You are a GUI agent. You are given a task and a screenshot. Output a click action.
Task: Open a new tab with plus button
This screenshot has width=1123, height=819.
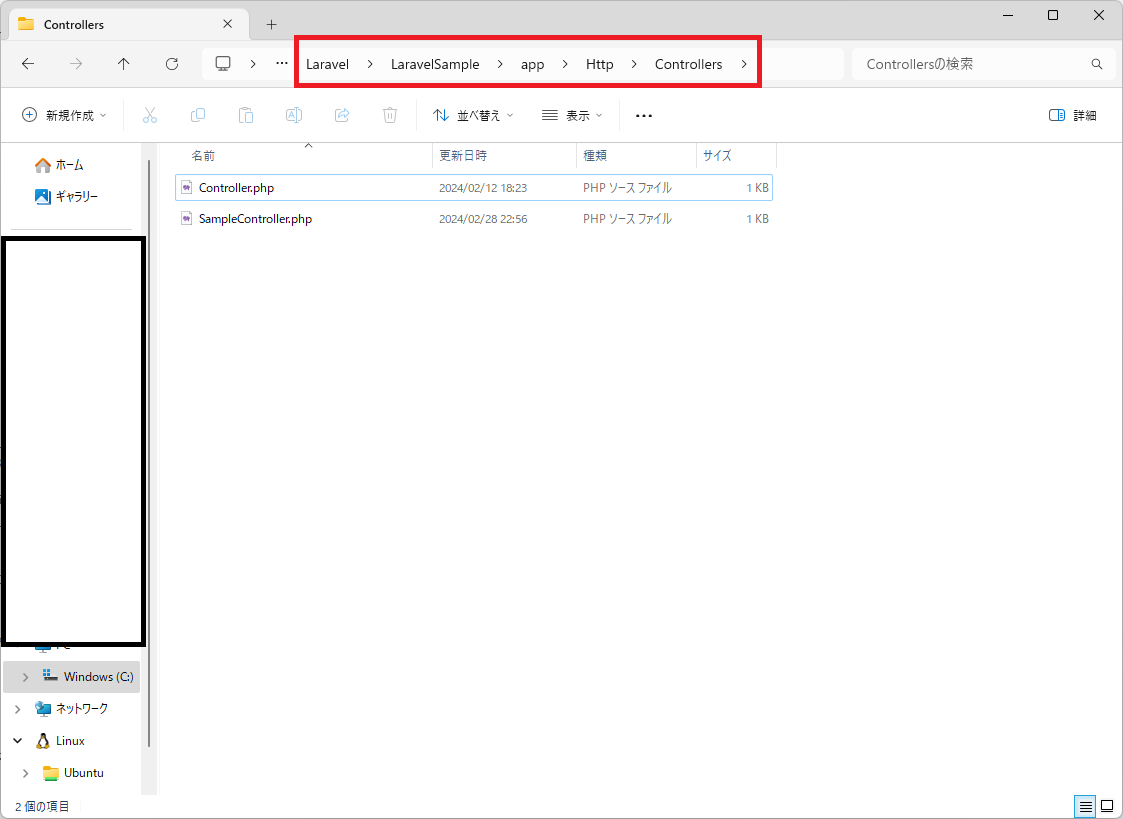[271, 24]
